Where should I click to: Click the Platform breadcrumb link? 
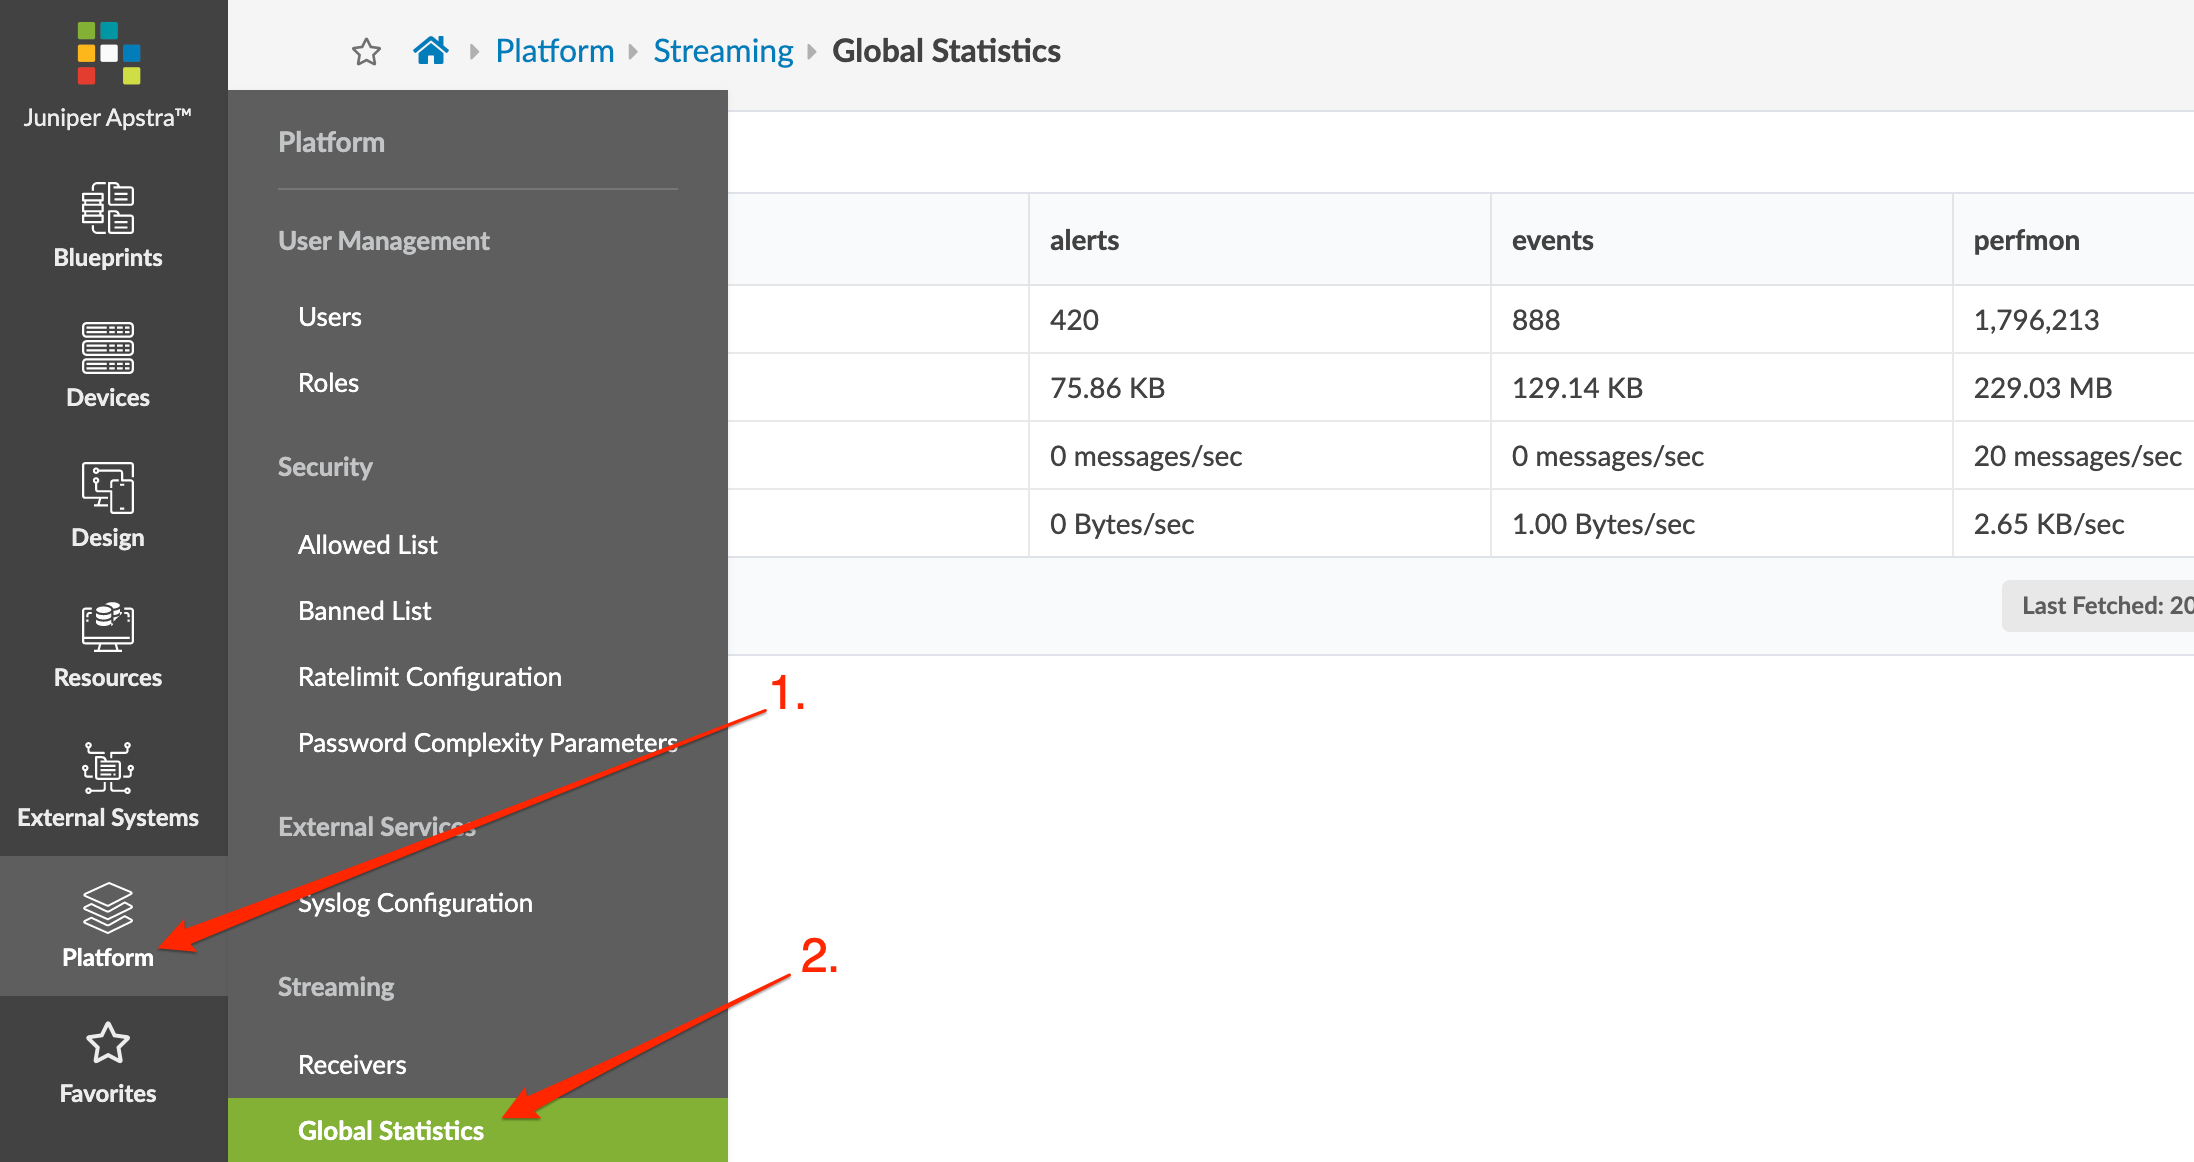[554, 51]
